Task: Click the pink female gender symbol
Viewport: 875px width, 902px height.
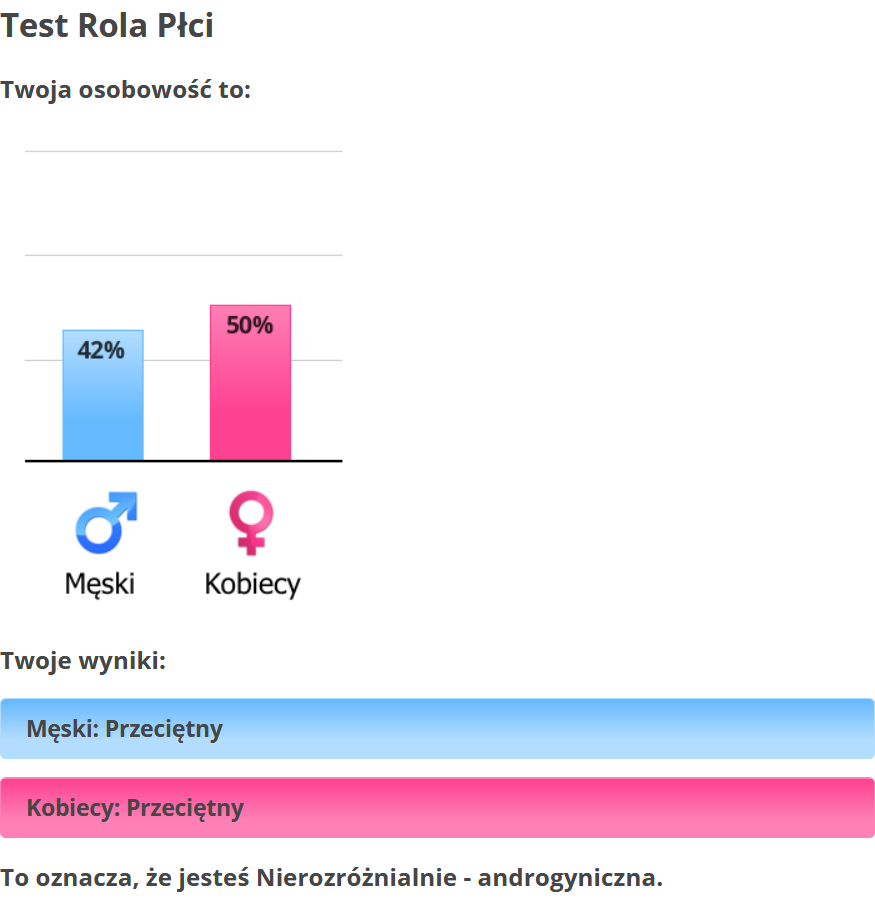Action: pyautogui.click(x=250, y=522)
